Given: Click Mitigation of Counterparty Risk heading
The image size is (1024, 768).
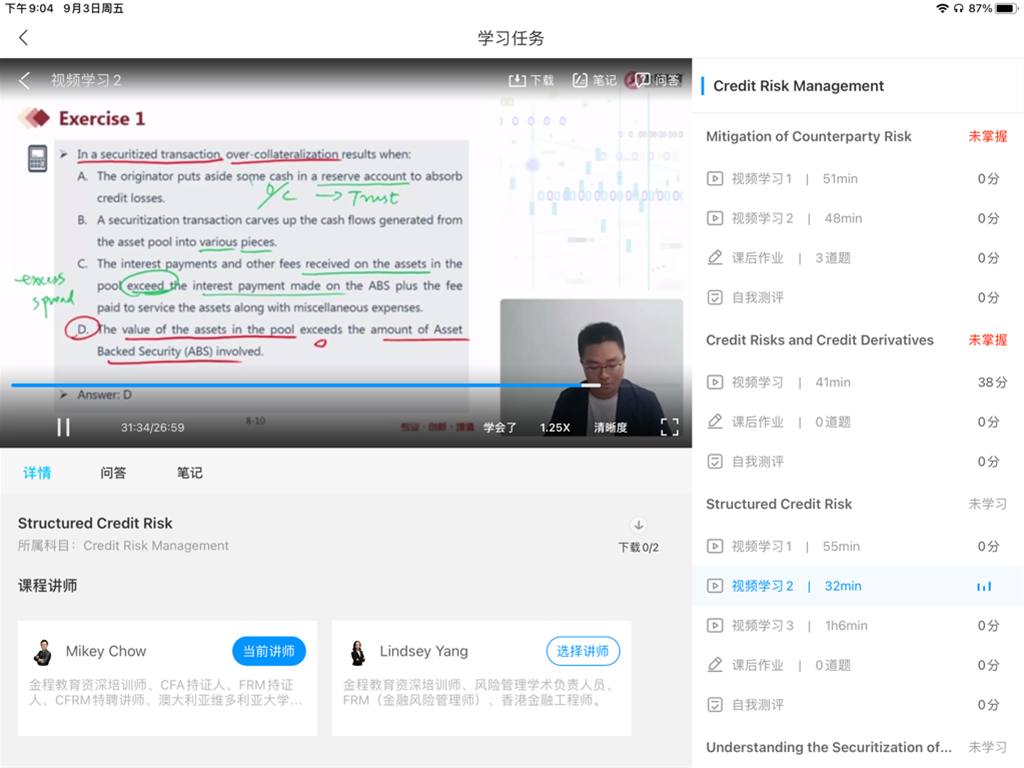Looking at the screenshot, I should (x=808, y=136).
